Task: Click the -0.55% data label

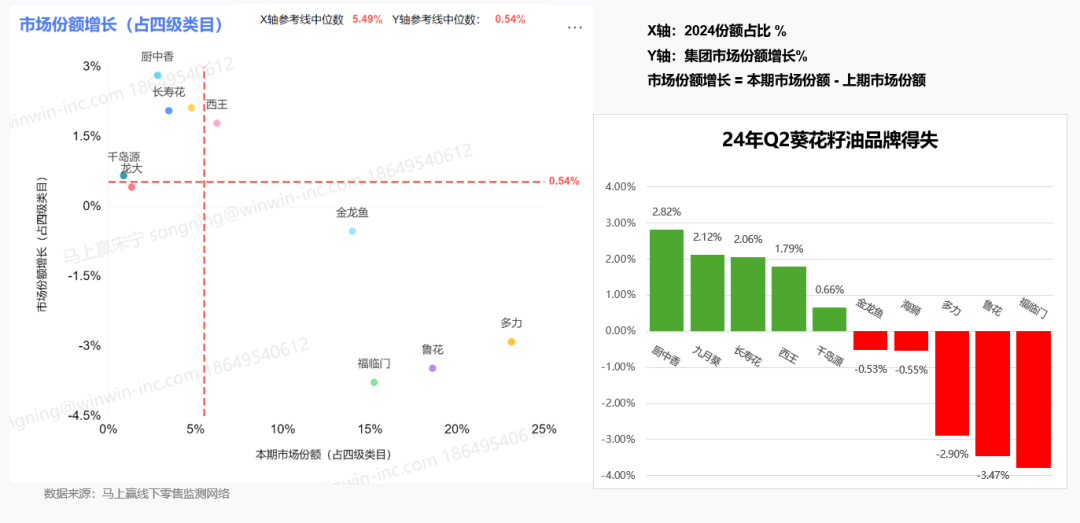Action: (911, 369)
